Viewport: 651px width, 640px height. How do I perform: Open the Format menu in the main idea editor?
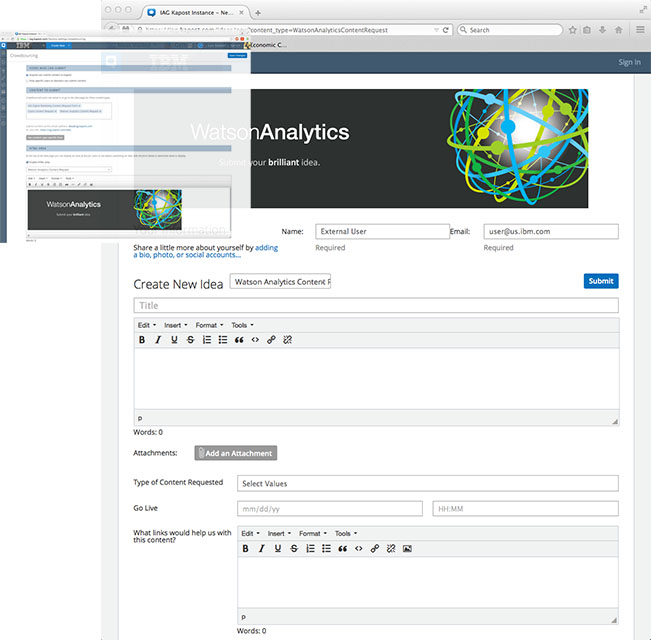(x=209, y=325)
